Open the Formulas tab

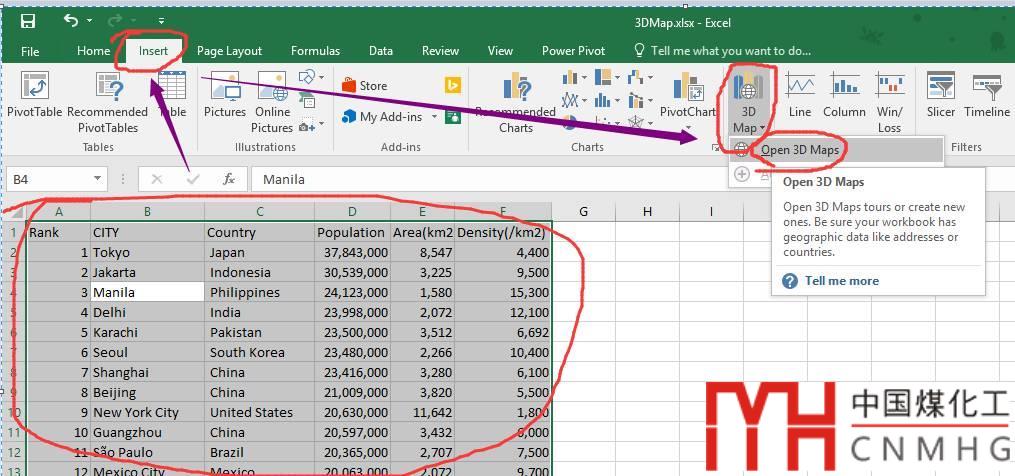(x=315, y=51)
